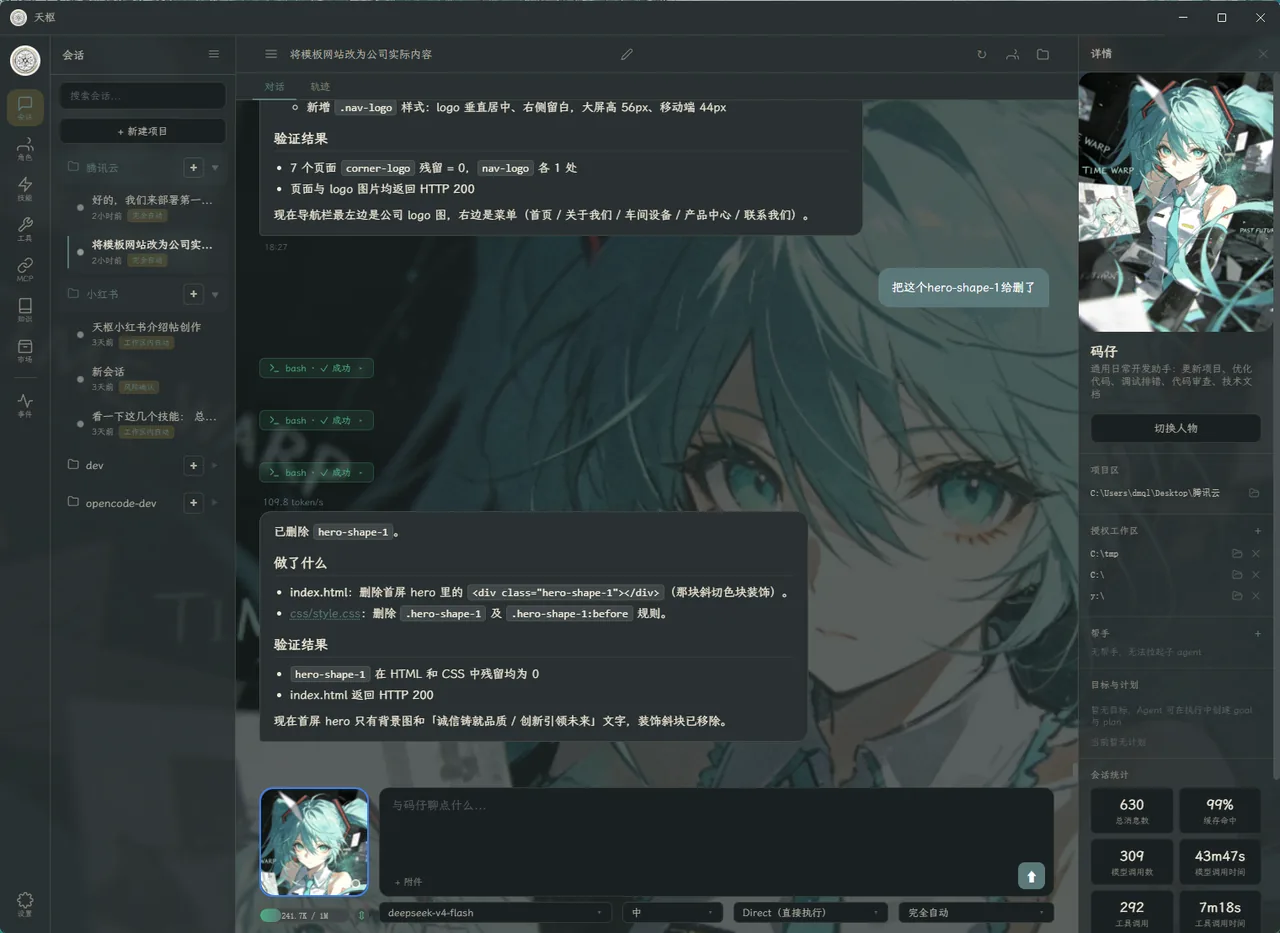Open the 事件 events section
Screen dimensions: 1280x933
(25, 405)
